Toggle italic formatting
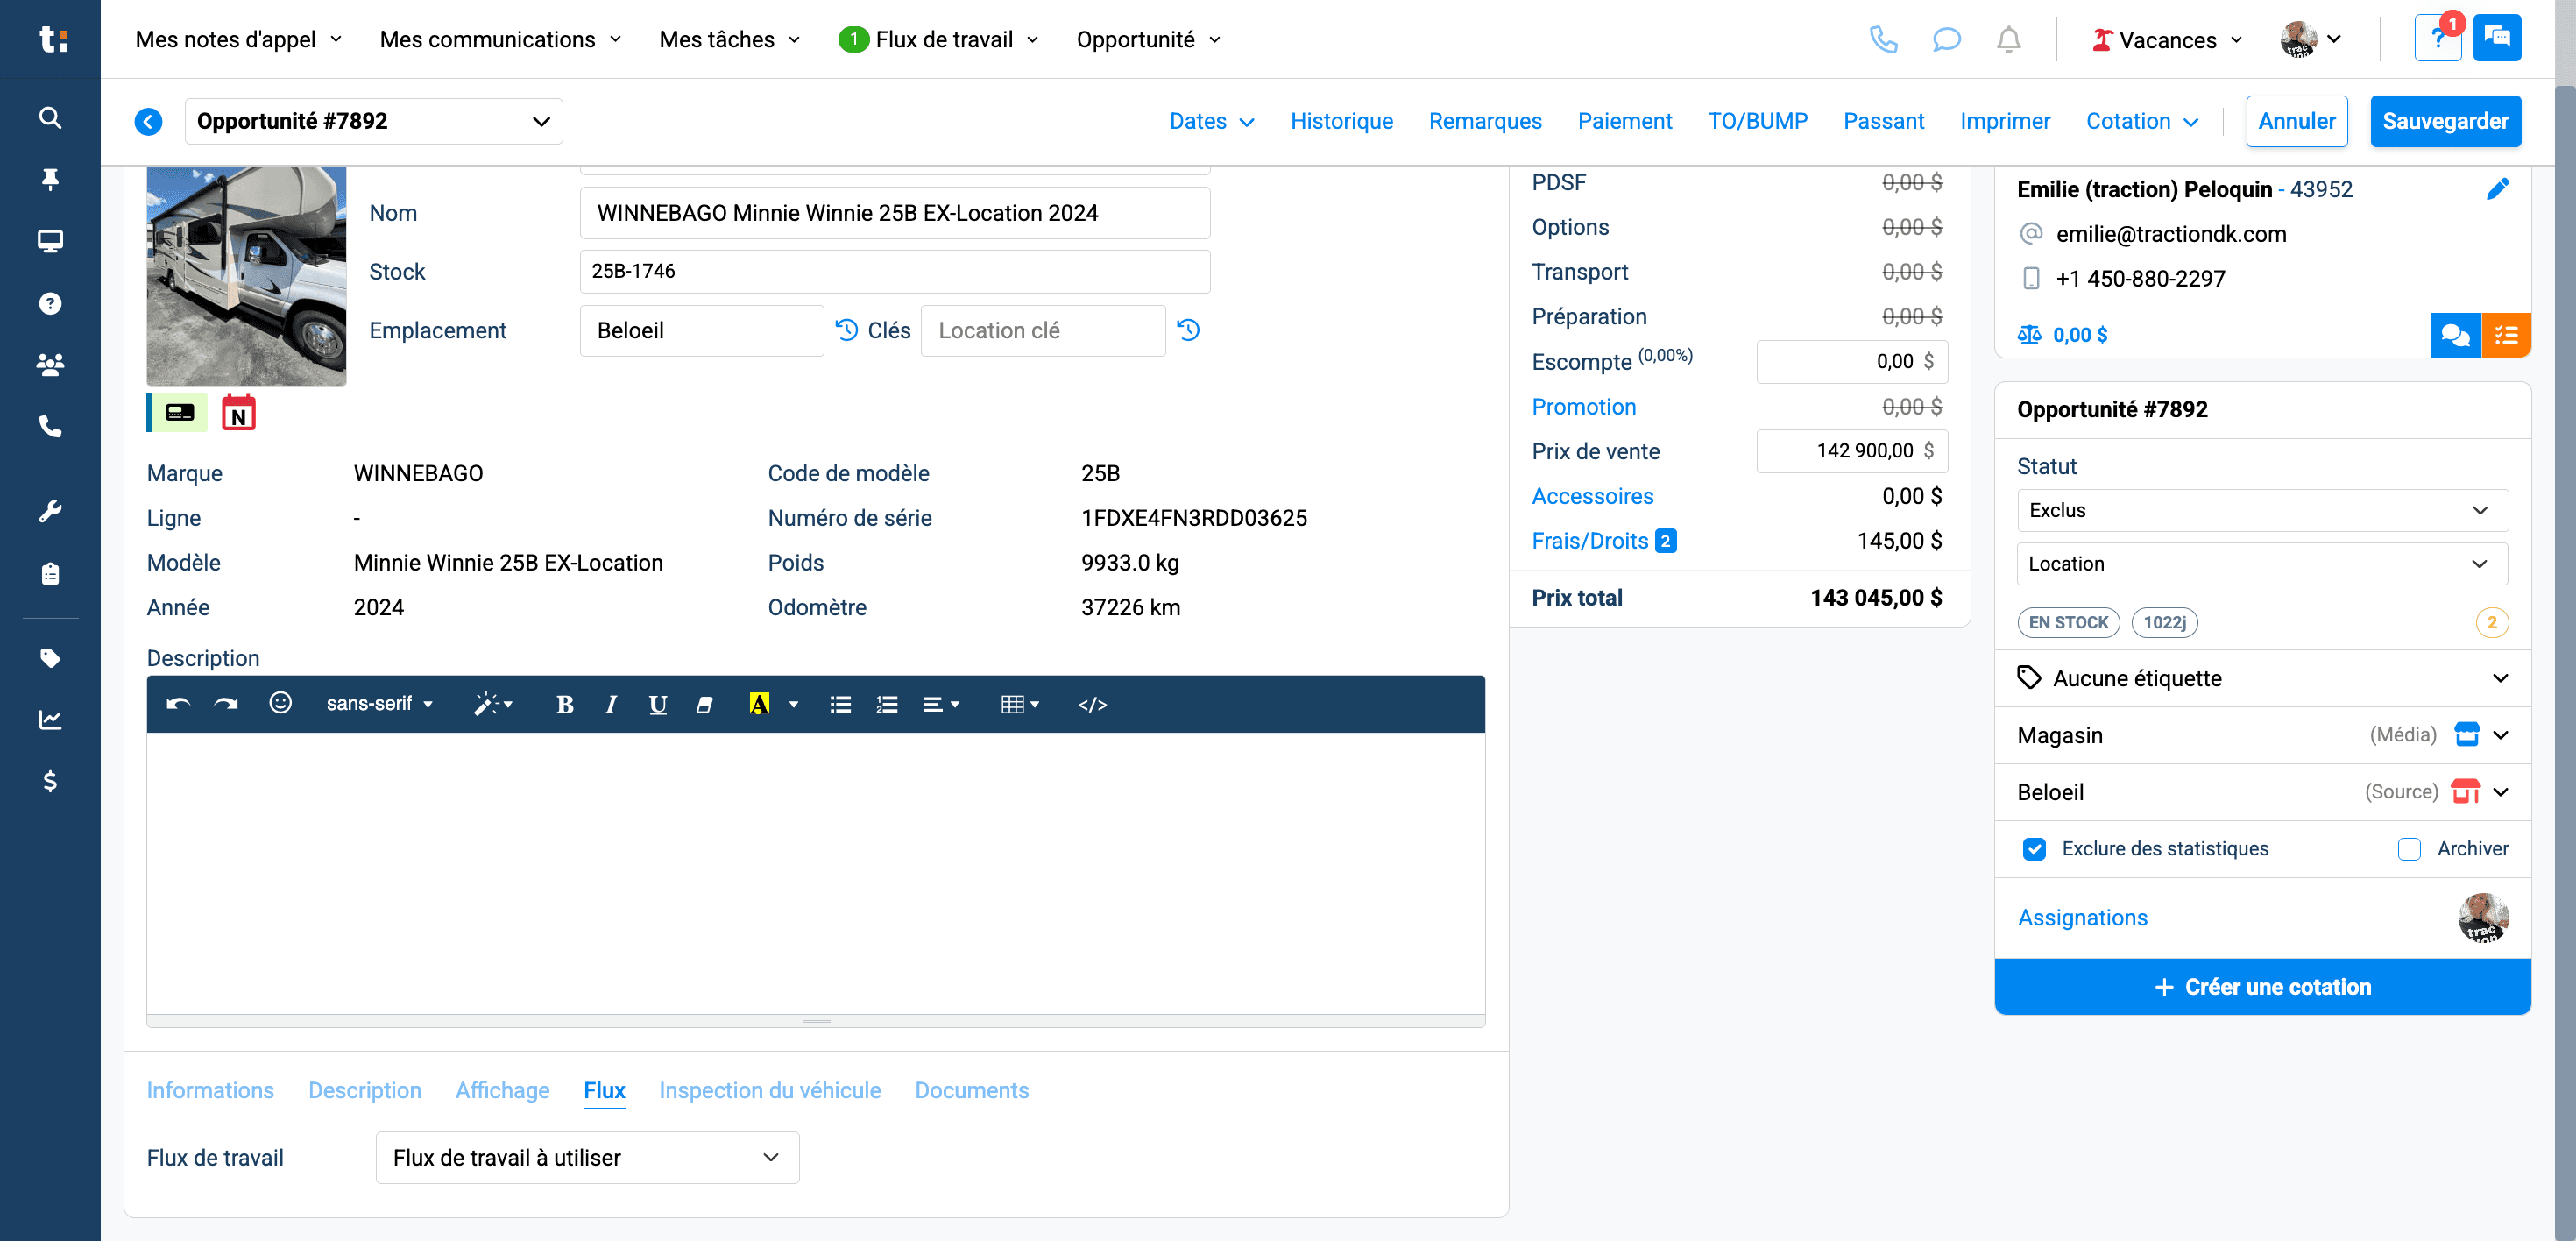Viewport: 2576px width, 1241px height. 611,704
